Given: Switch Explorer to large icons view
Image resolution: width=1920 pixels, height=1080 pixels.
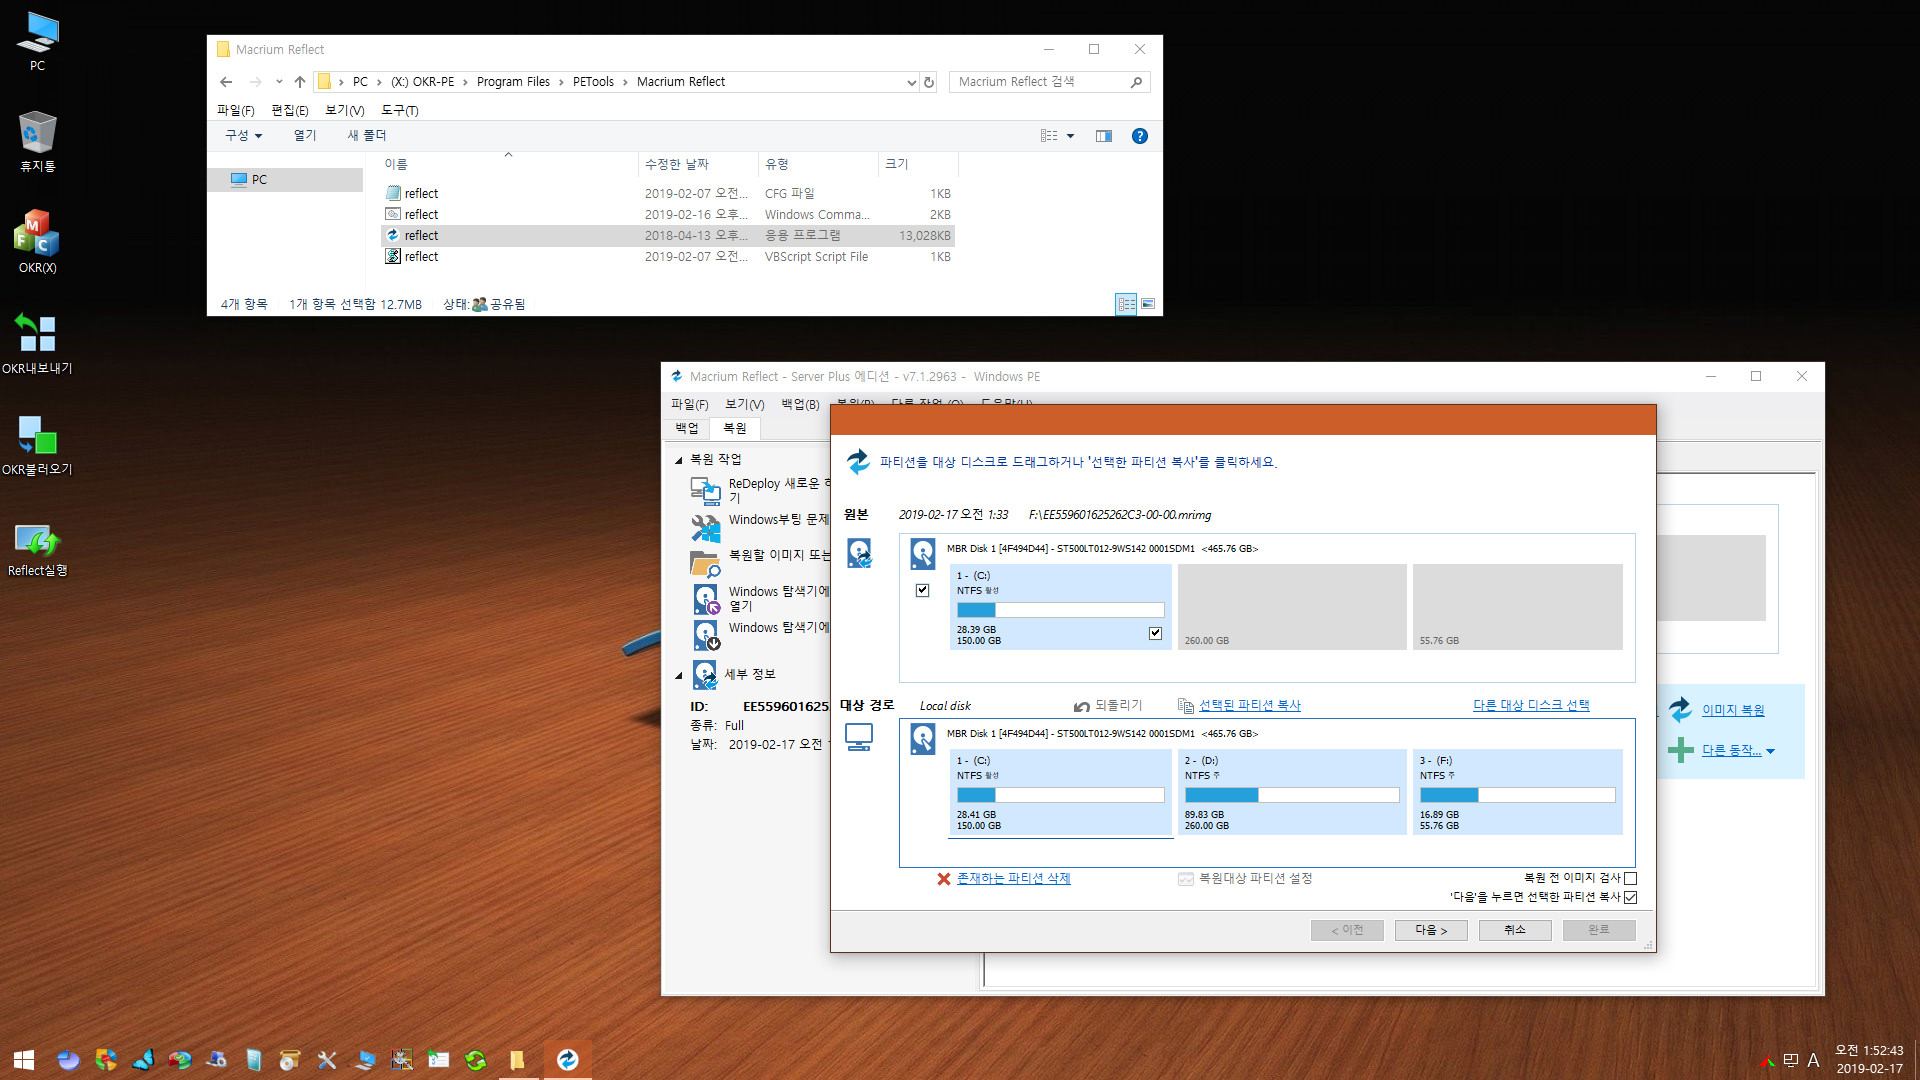Looking at the screenshot, I should point(1148,304).
